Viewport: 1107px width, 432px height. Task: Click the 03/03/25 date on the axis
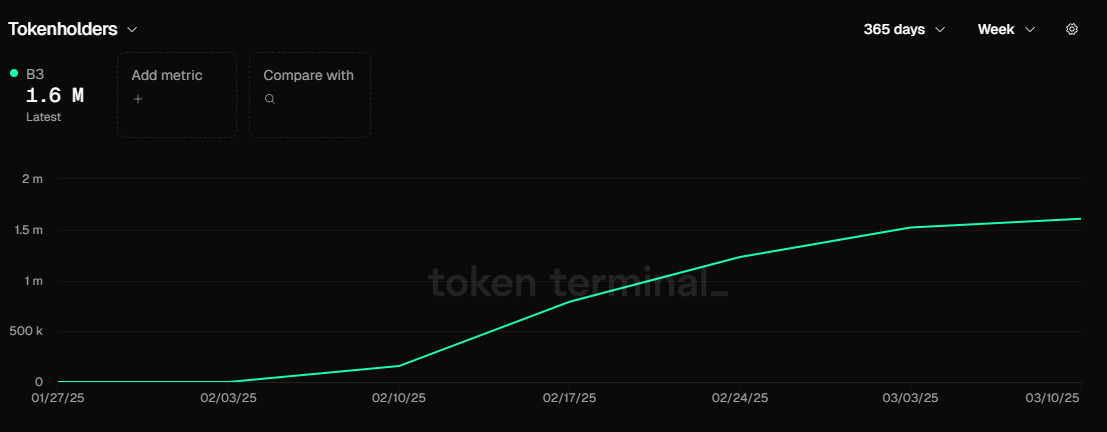click(911, 398)
